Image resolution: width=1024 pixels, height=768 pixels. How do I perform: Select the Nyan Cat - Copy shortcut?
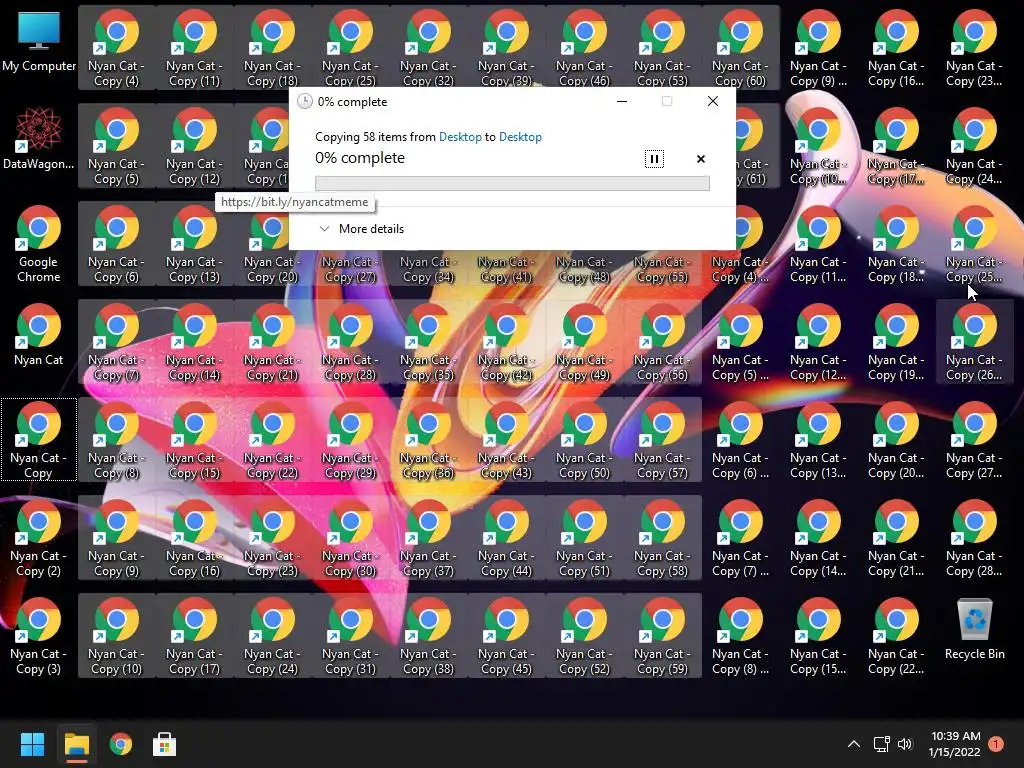pos(39,439)
